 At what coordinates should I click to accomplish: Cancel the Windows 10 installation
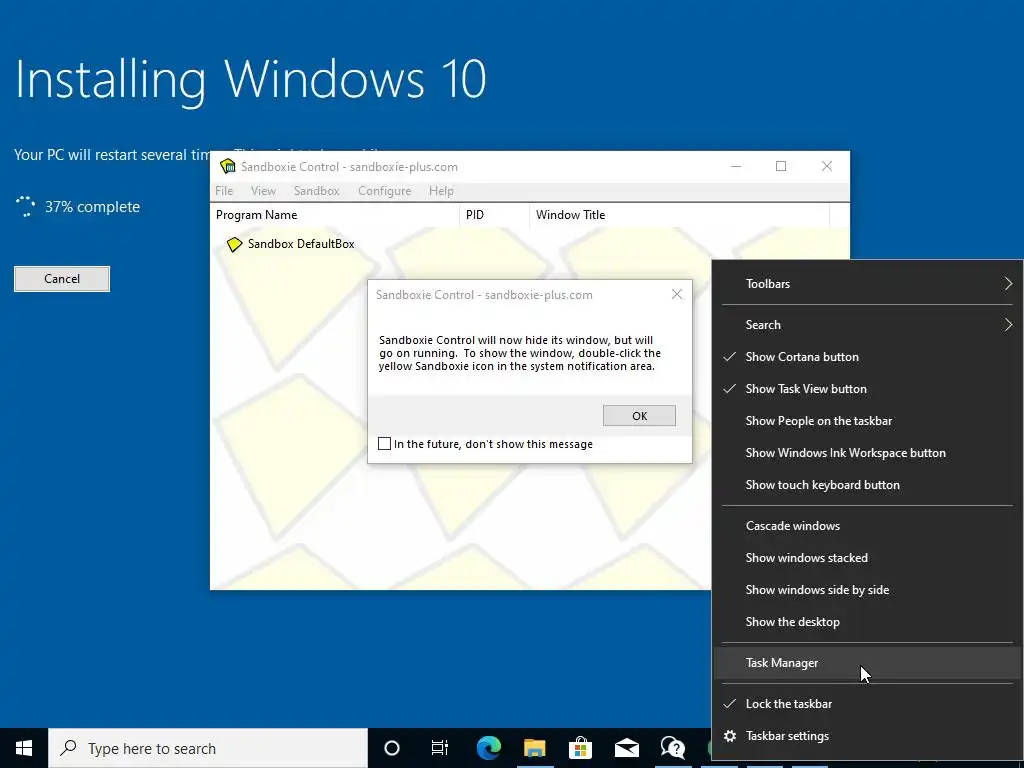(62, 279)
